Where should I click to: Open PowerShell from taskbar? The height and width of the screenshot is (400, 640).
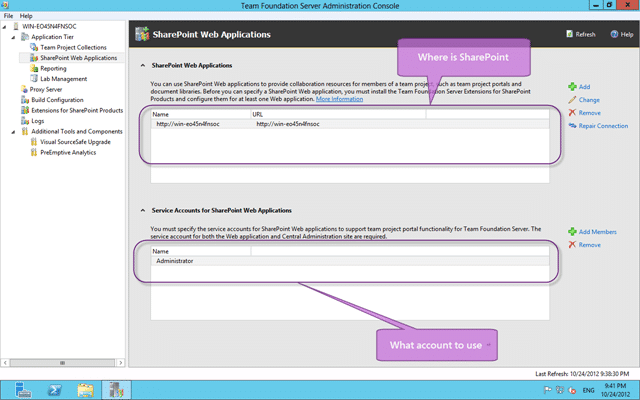click(54, 390)
